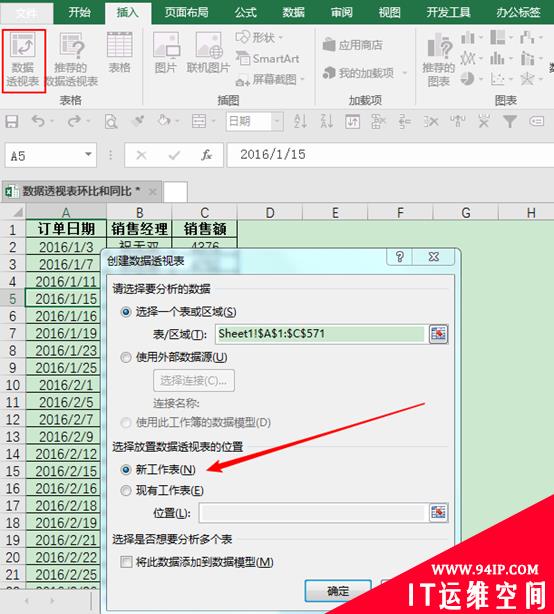Open Recommended Charts (推荐的图表)

439,60
